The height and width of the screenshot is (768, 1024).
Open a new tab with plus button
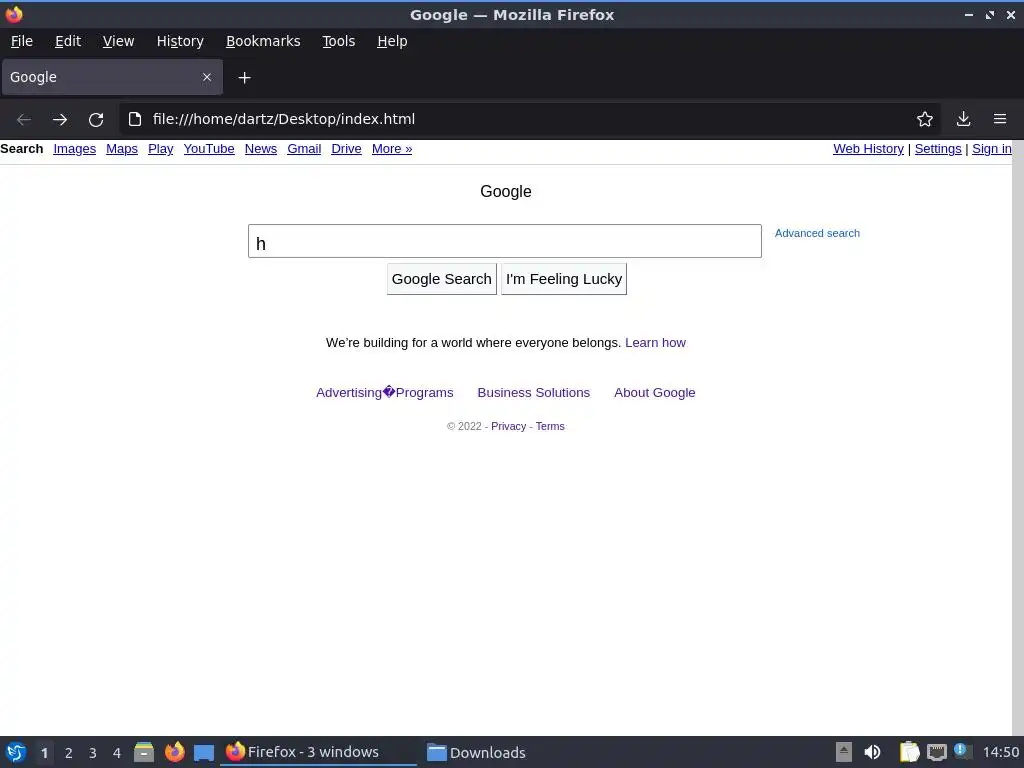[x=244, y=78]
